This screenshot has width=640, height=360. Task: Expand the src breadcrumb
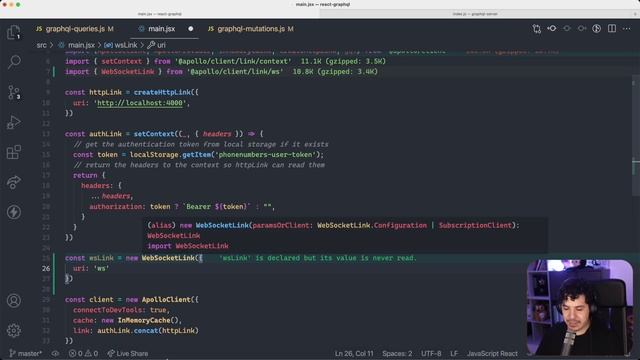42,45
